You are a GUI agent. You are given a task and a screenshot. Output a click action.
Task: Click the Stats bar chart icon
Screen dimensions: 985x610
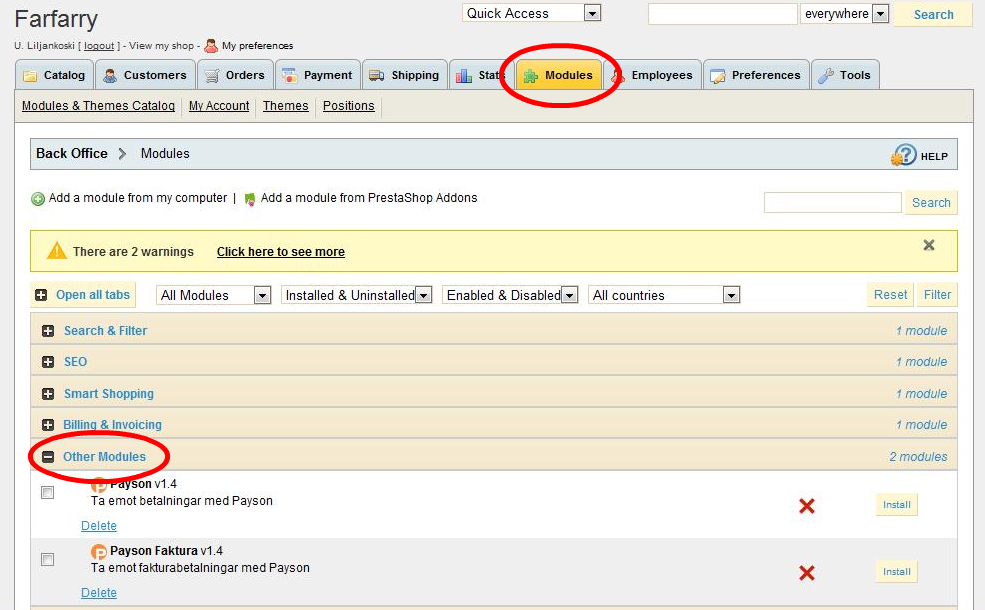(x=464, y=76)
